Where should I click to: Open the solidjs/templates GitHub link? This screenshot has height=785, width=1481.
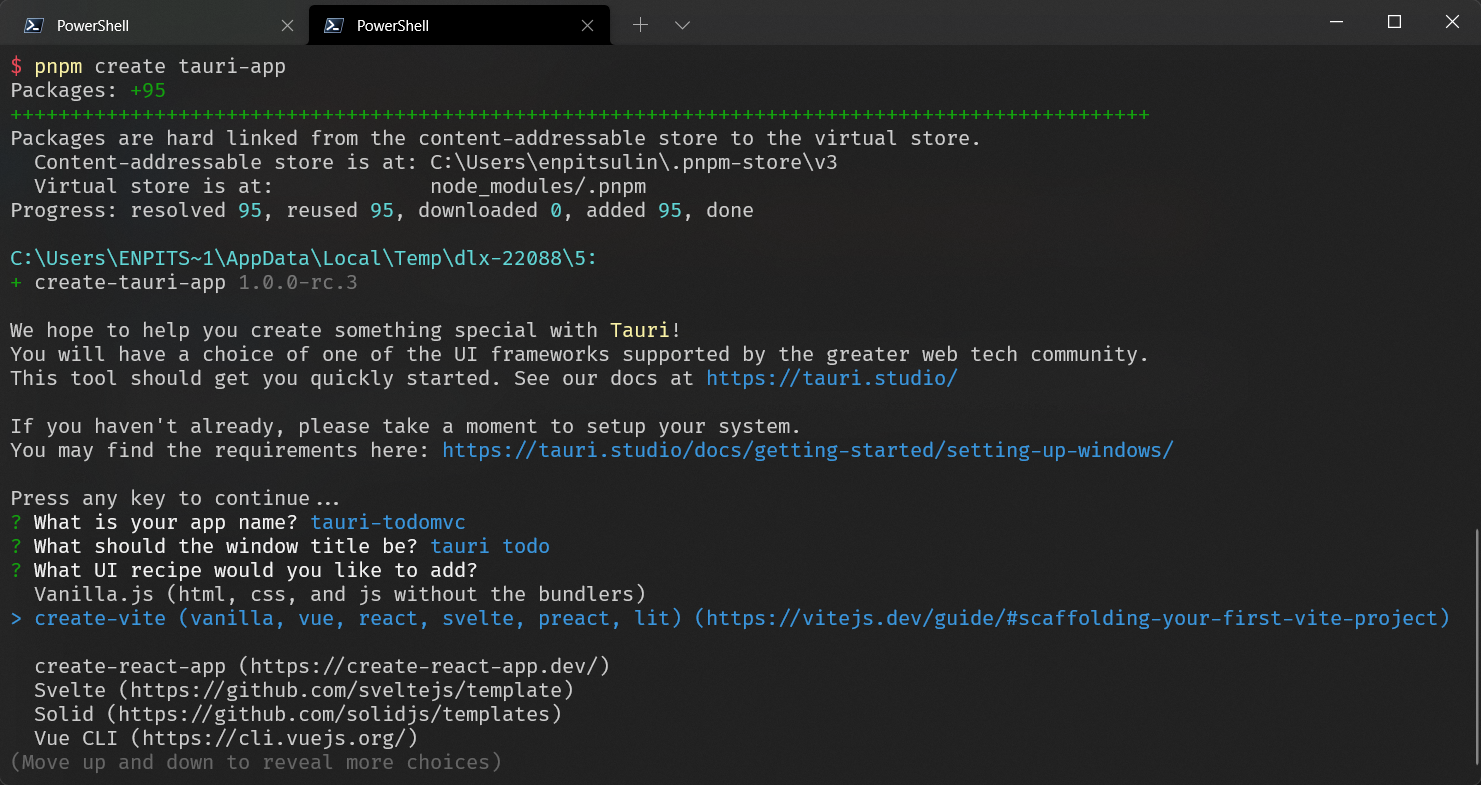pyautogui.click(x=334, y=714)
